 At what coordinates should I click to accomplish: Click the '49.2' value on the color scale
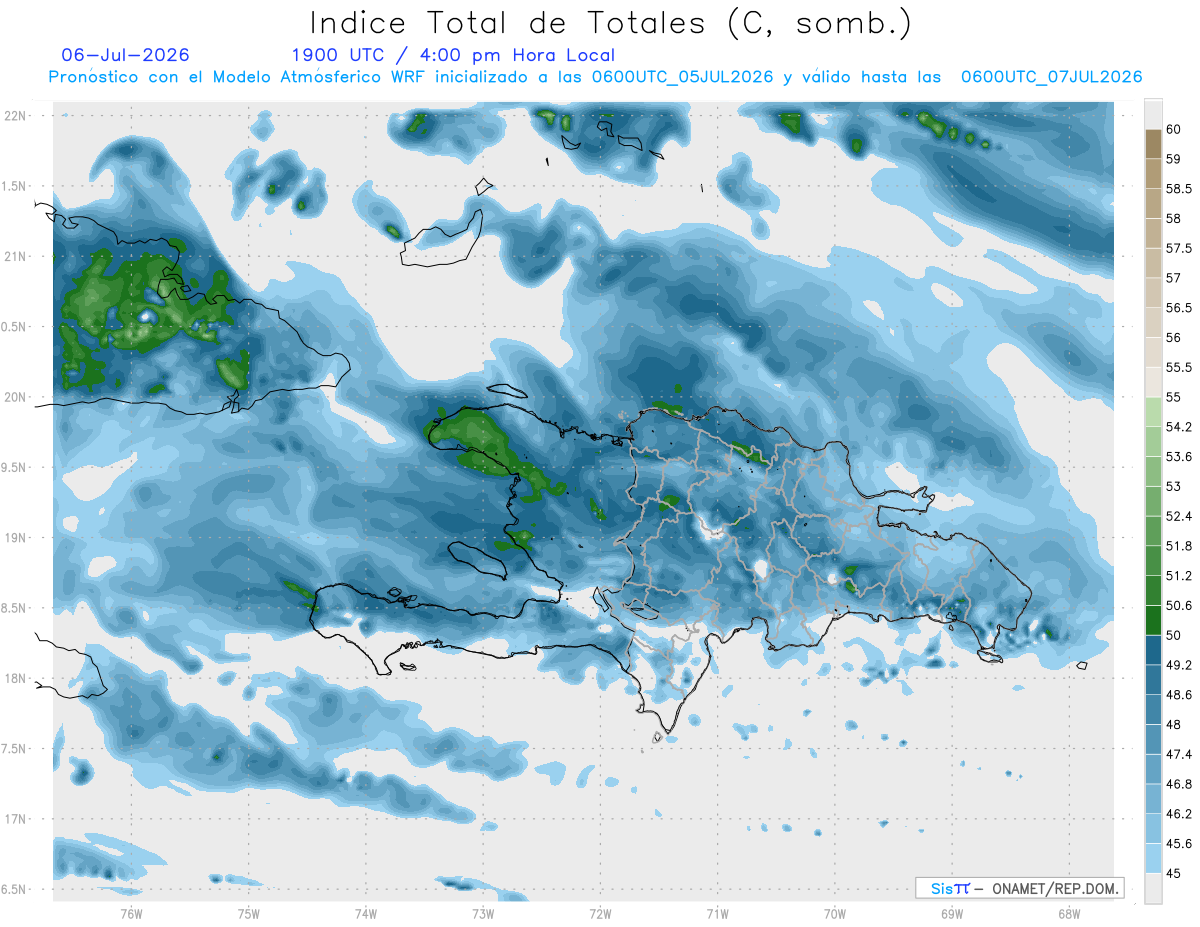pyautogui.click(x=1179, y=665)
